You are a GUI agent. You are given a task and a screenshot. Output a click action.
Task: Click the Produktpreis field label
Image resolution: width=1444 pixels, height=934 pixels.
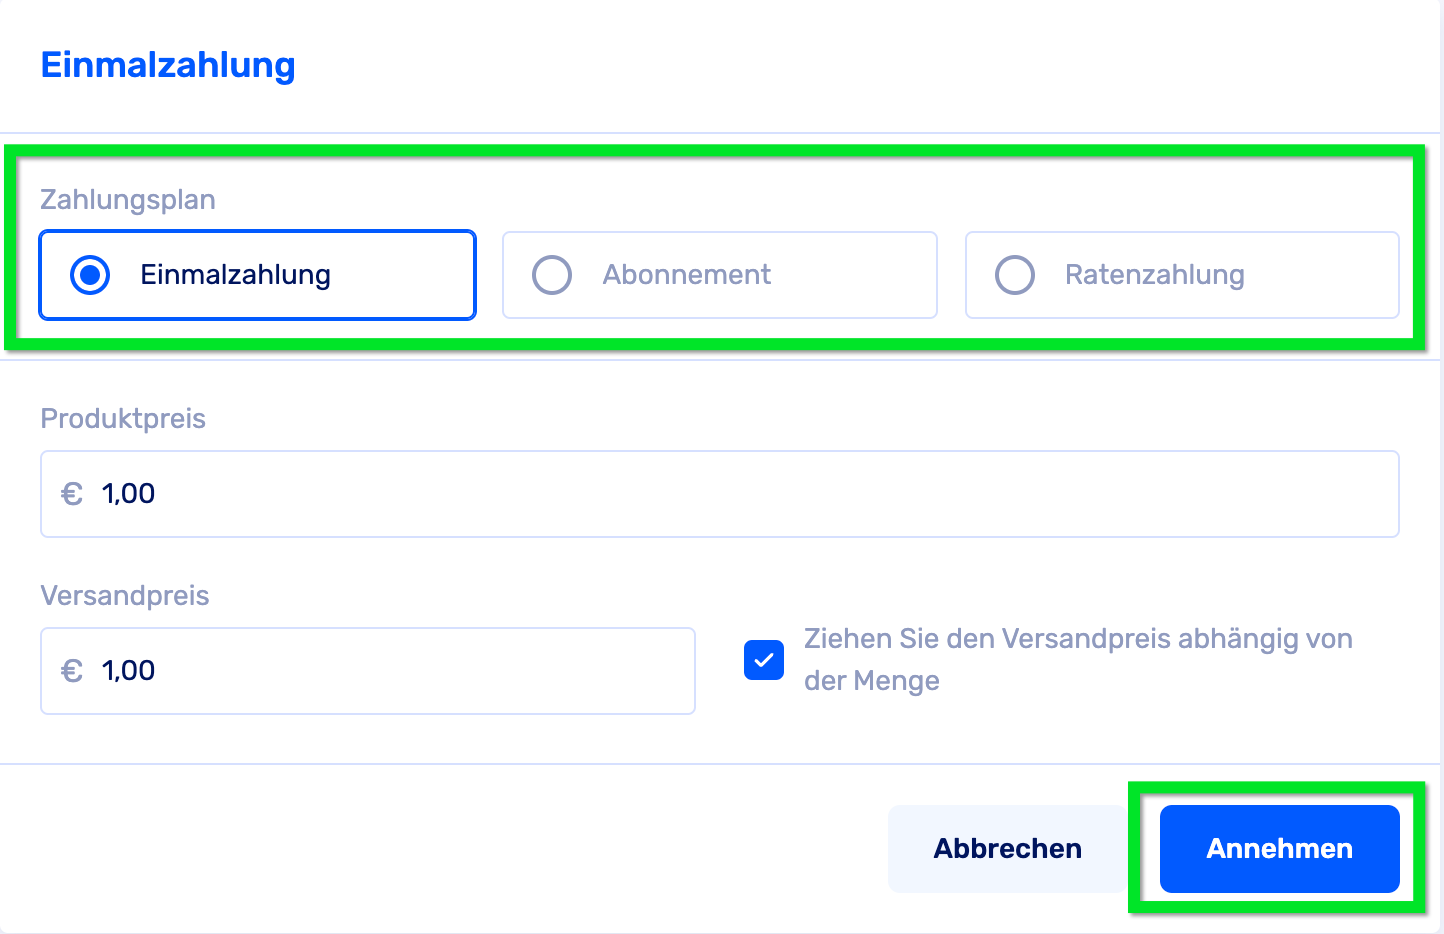123,419
